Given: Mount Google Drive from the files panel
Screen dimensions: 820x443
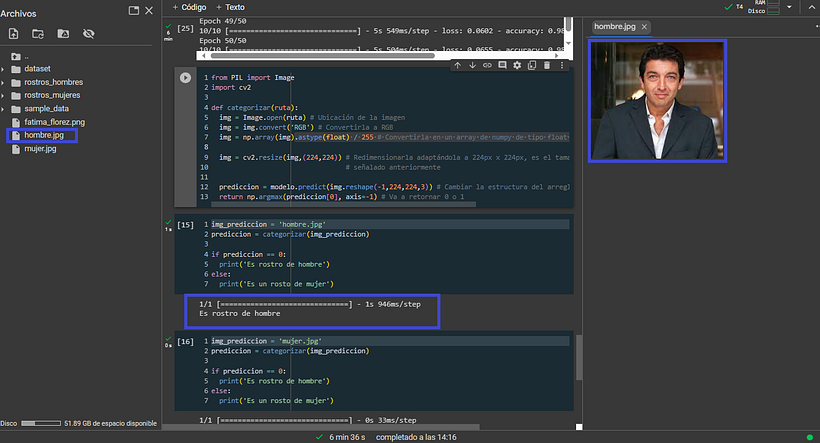Looking at the screenshot, I should [x=63, y=33].
